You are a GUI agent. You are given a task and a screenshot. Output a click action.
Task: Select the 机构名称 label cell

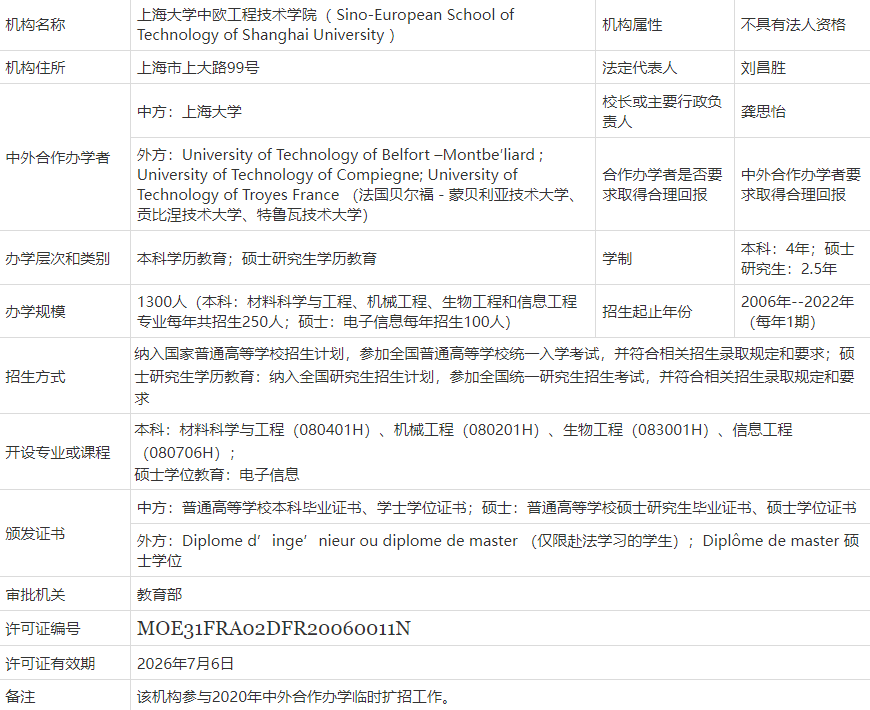coord(36,25)
